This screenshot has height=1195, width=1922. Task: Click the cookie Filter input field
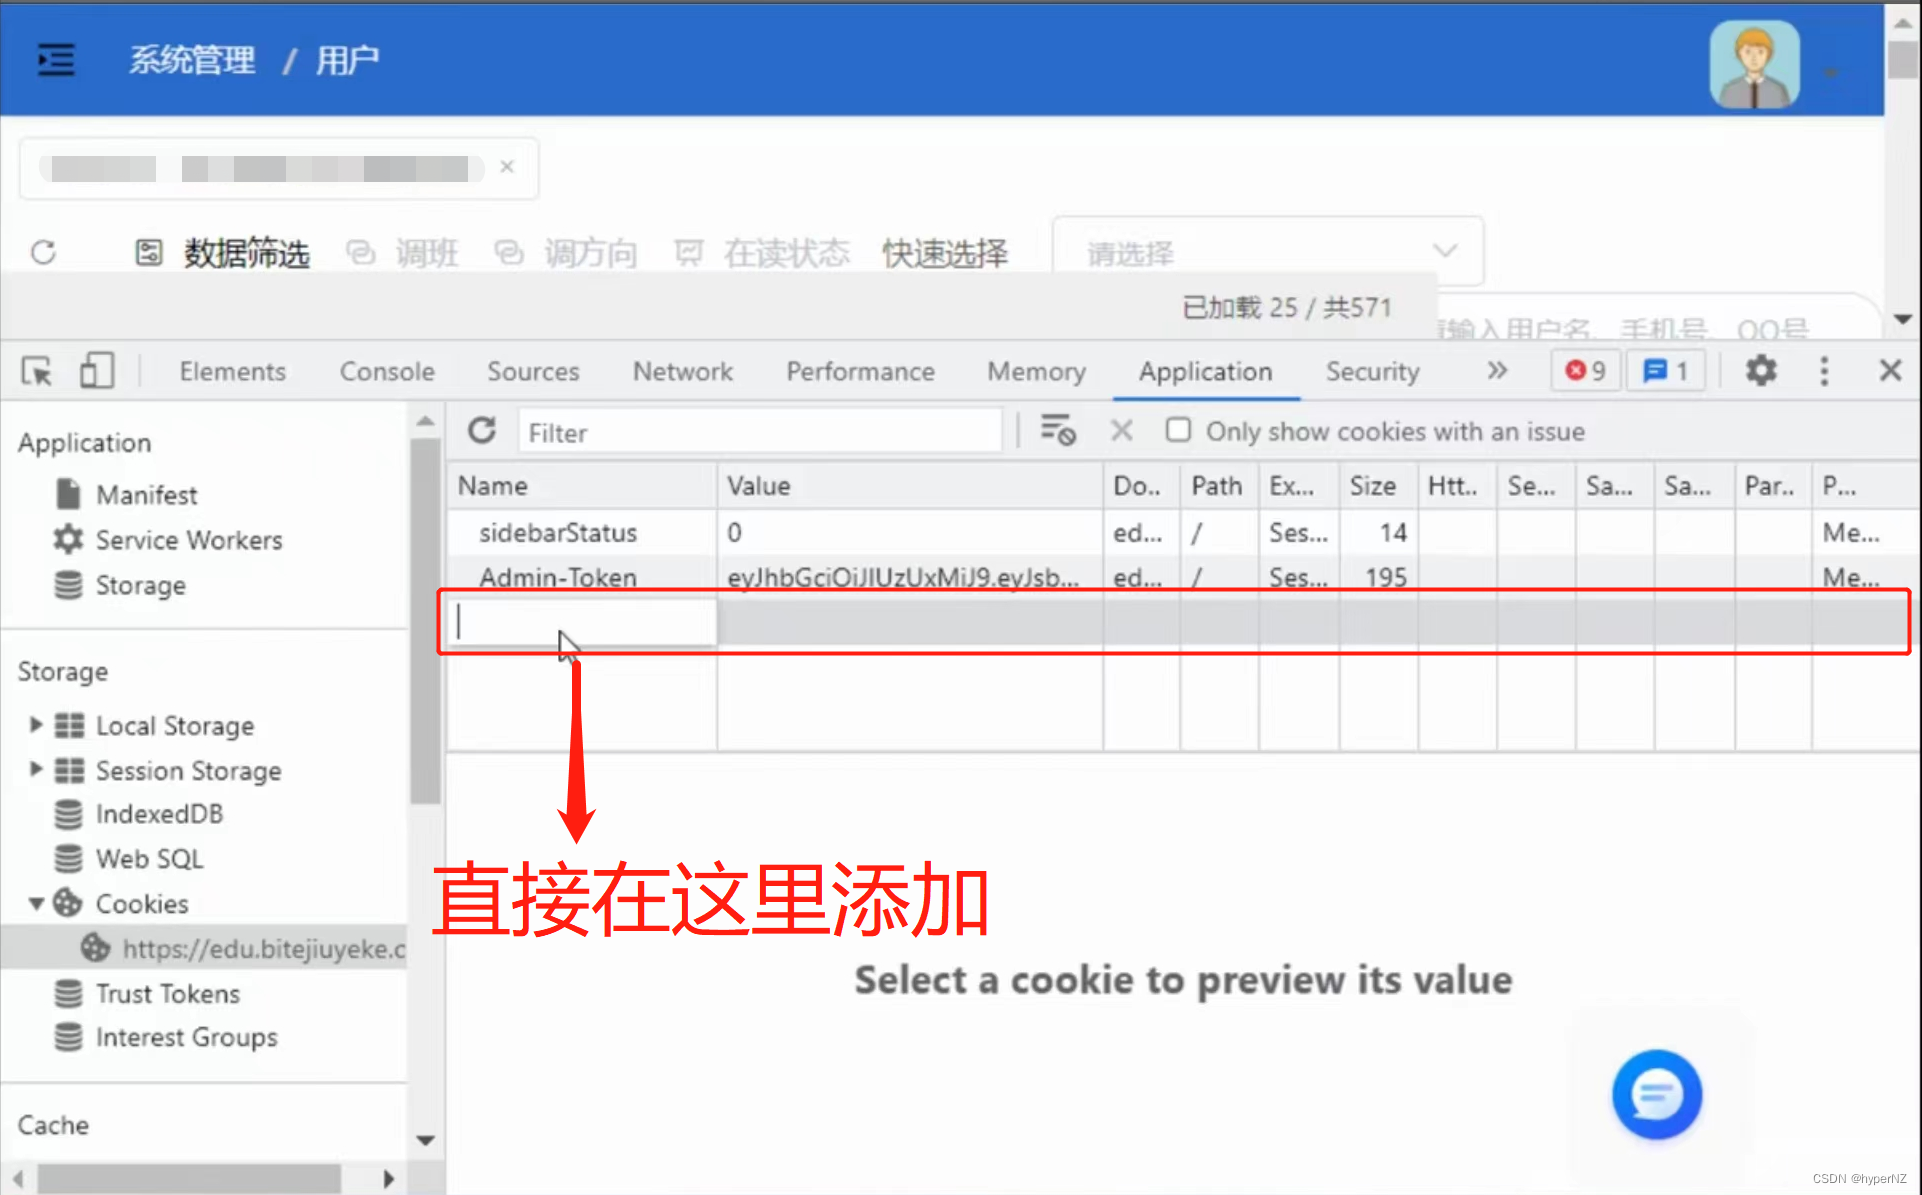[760, 432]
